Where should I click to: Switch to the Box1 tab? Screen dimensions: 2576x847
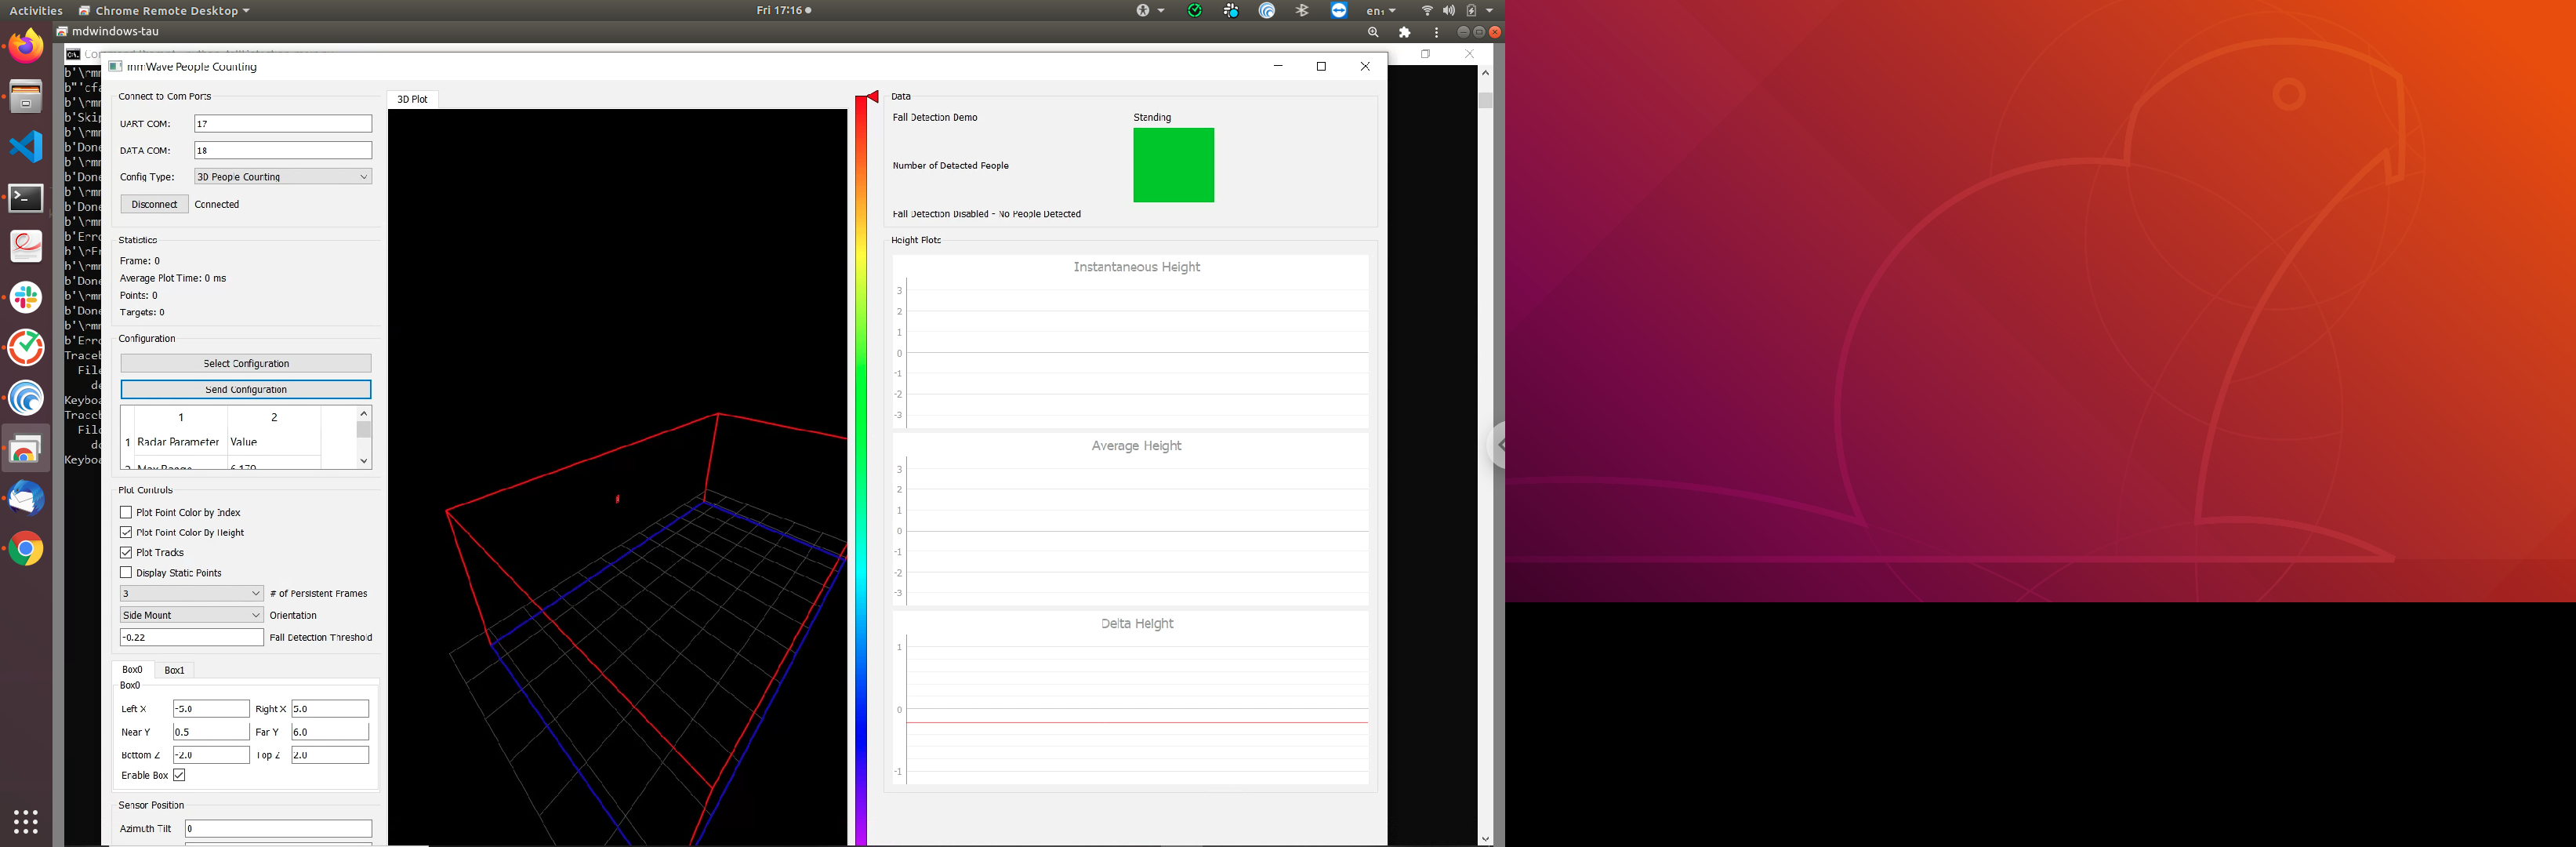[x=174, y=670]
